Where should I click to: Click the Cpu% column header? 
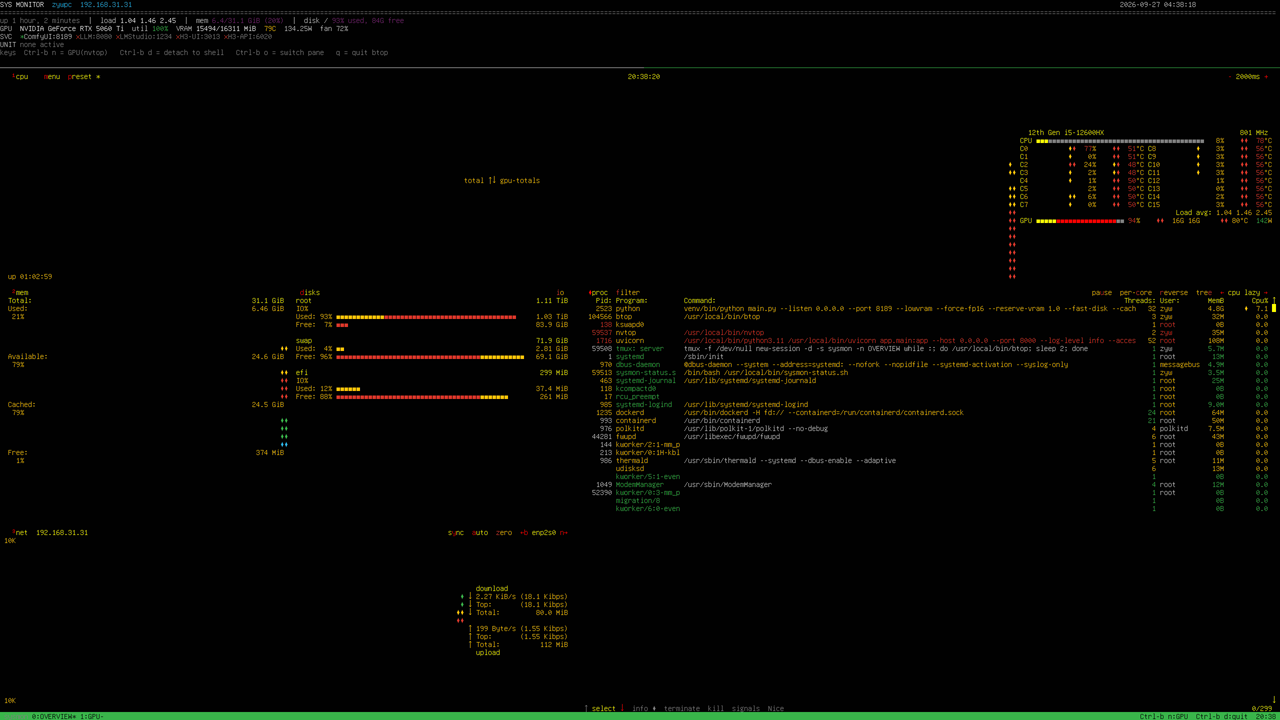(1260, 301)
